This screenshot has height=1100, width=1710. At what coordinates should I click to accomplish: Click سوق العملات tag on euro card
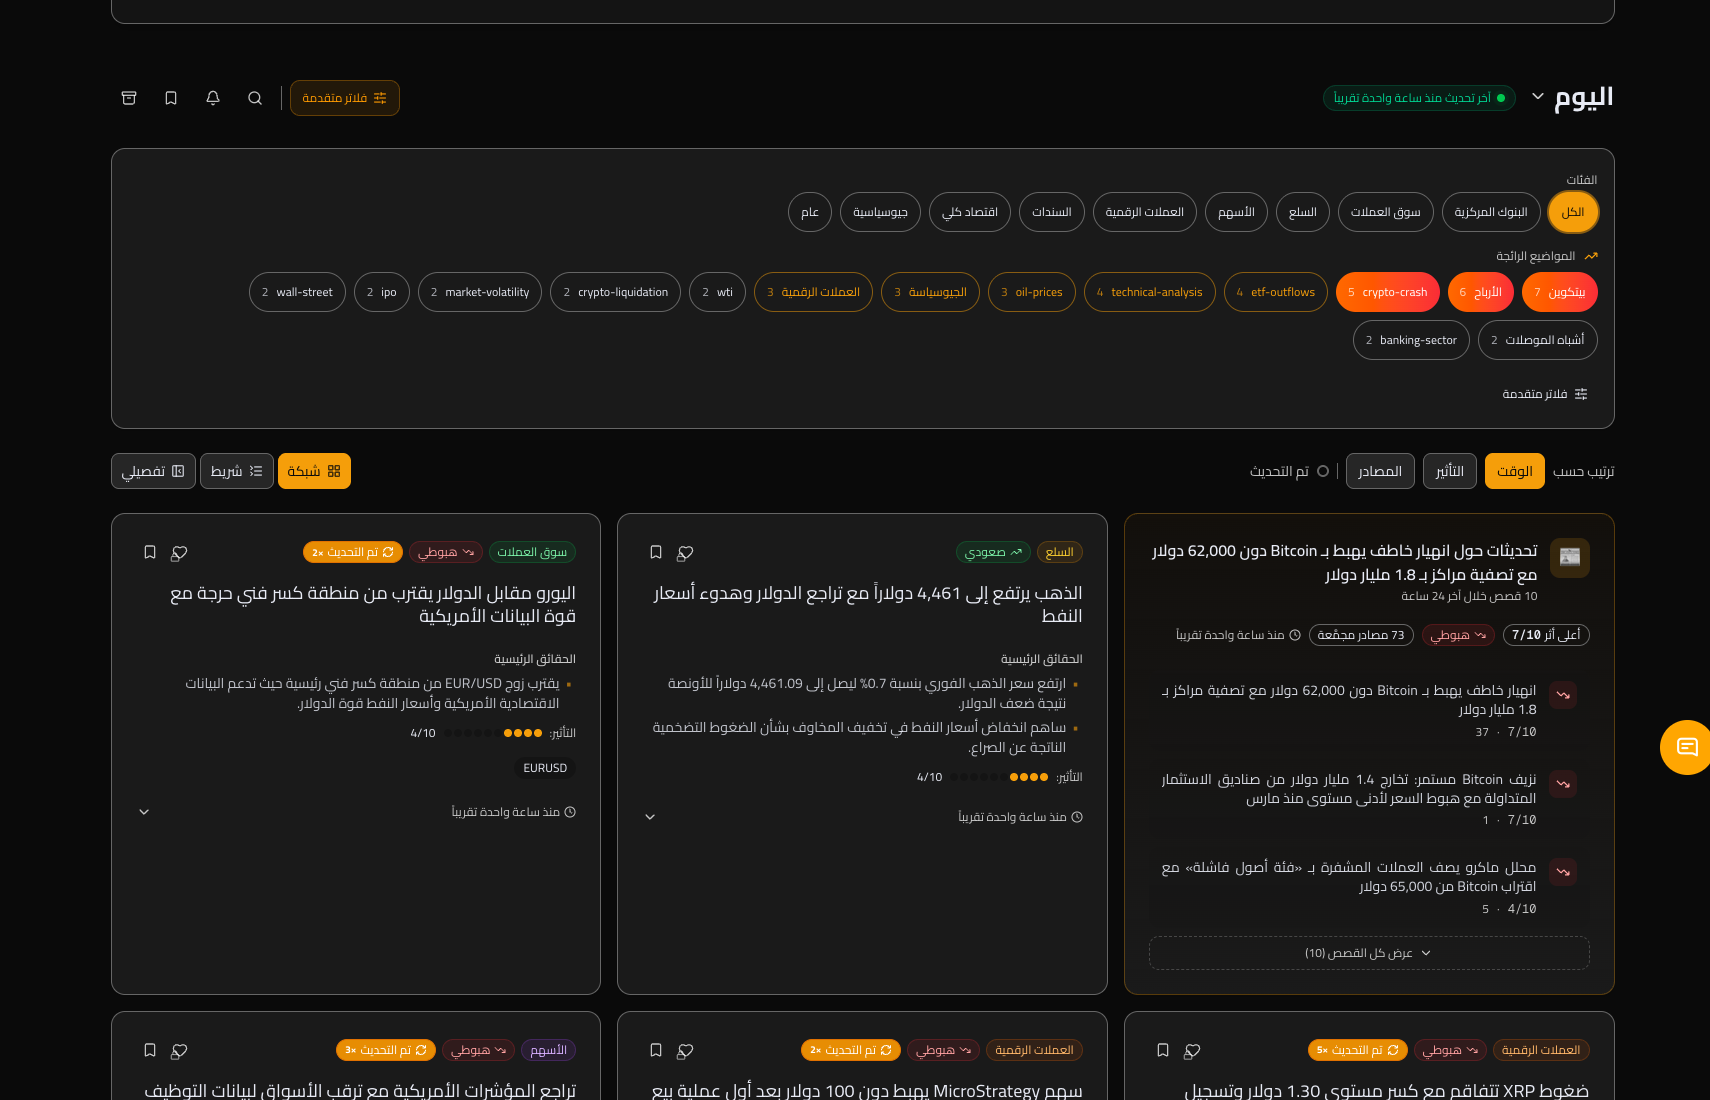point(532,552)
